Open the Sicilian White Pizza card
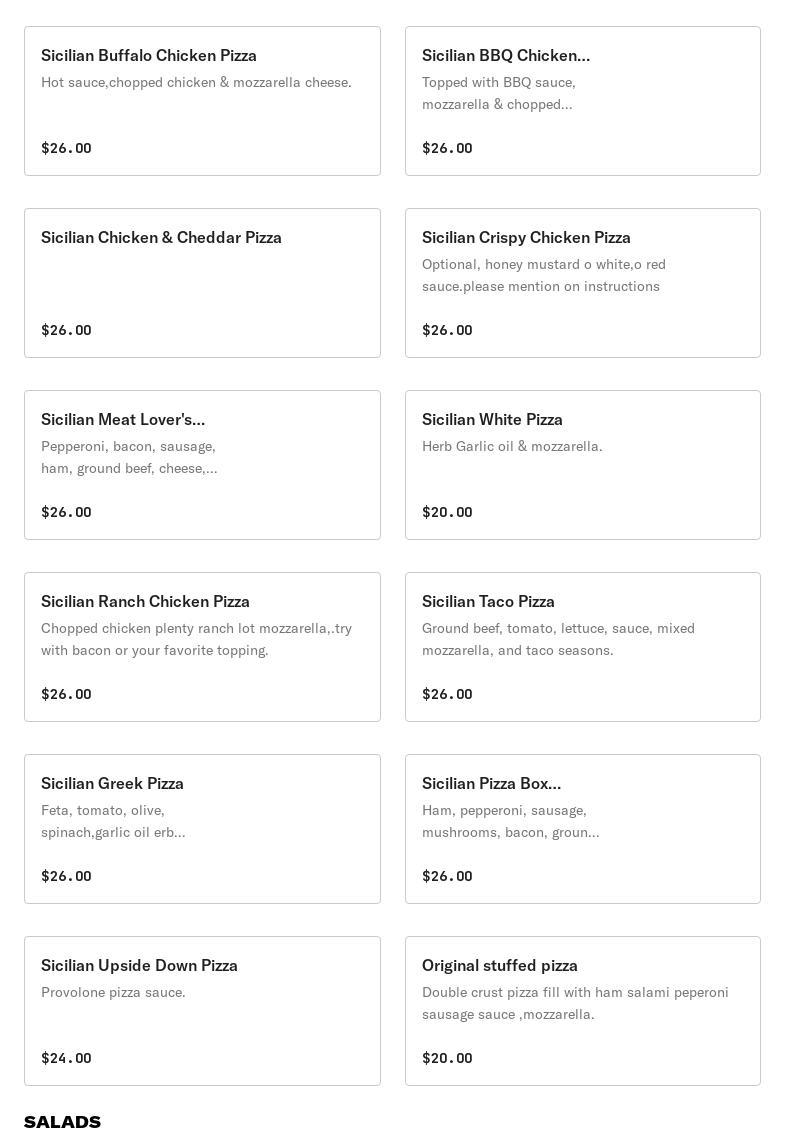The width and height of the screenshot is (785, 1138). (x=583, y=465)
